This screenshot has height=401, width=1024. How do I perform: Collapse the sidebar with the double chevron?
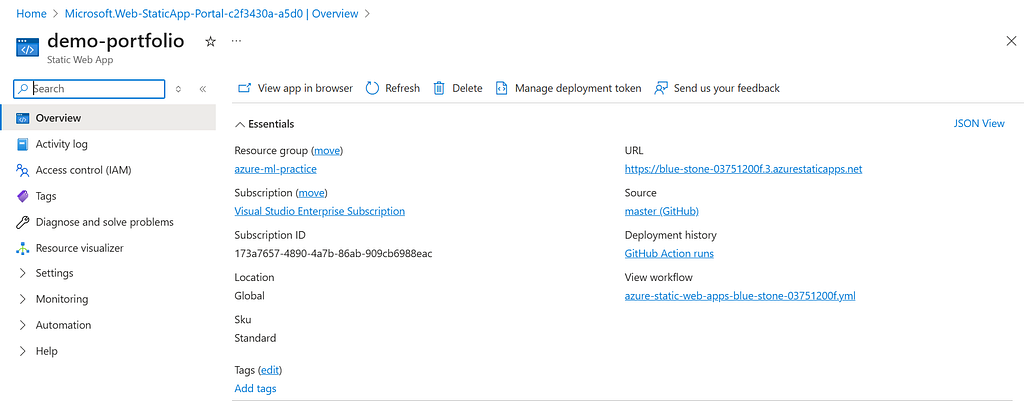202,89
